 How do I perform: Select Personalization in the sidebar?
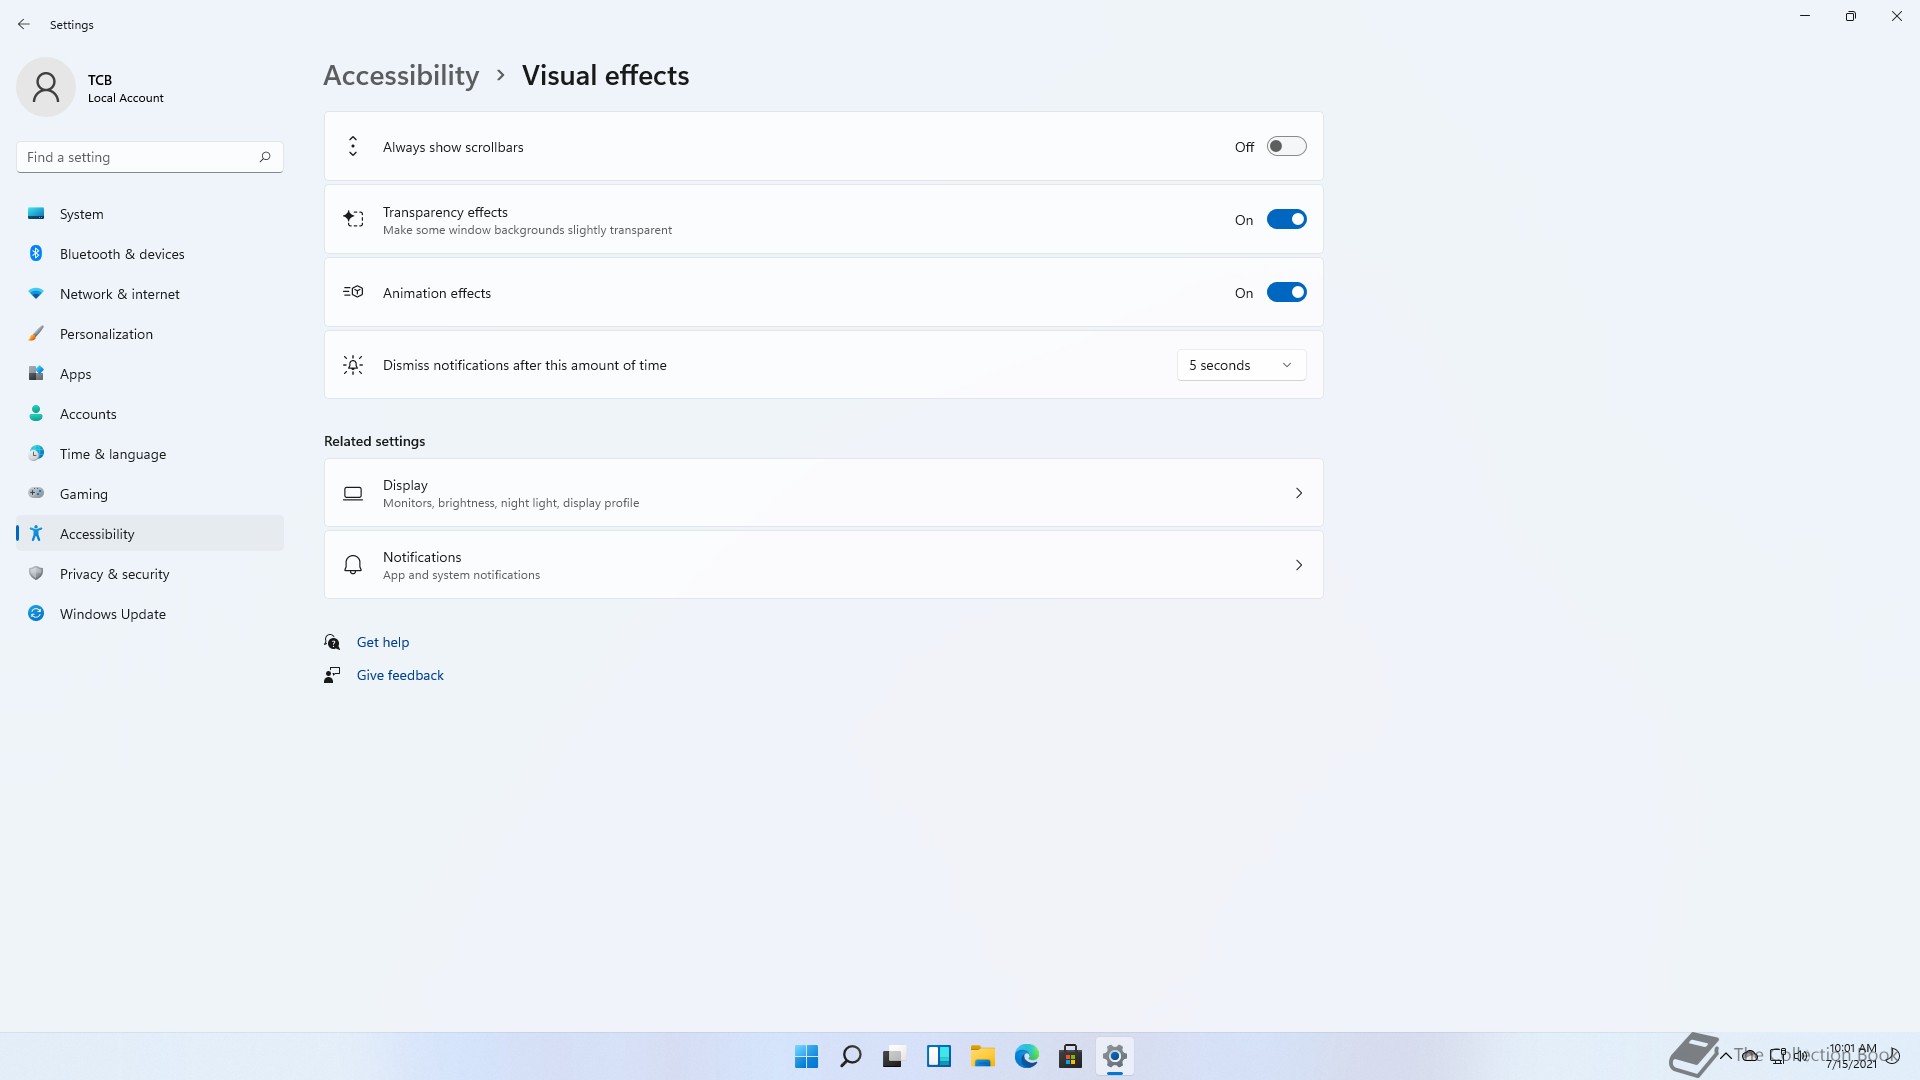point(106,334)
